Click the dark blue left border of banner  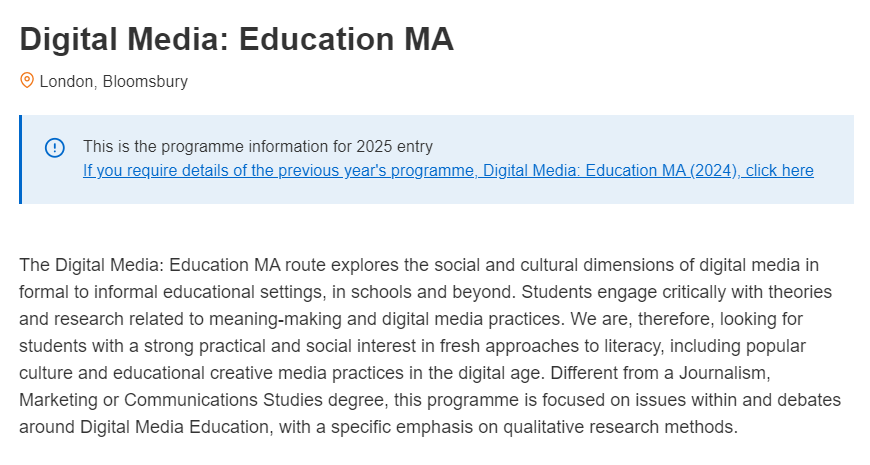click(x=21, y=159)
